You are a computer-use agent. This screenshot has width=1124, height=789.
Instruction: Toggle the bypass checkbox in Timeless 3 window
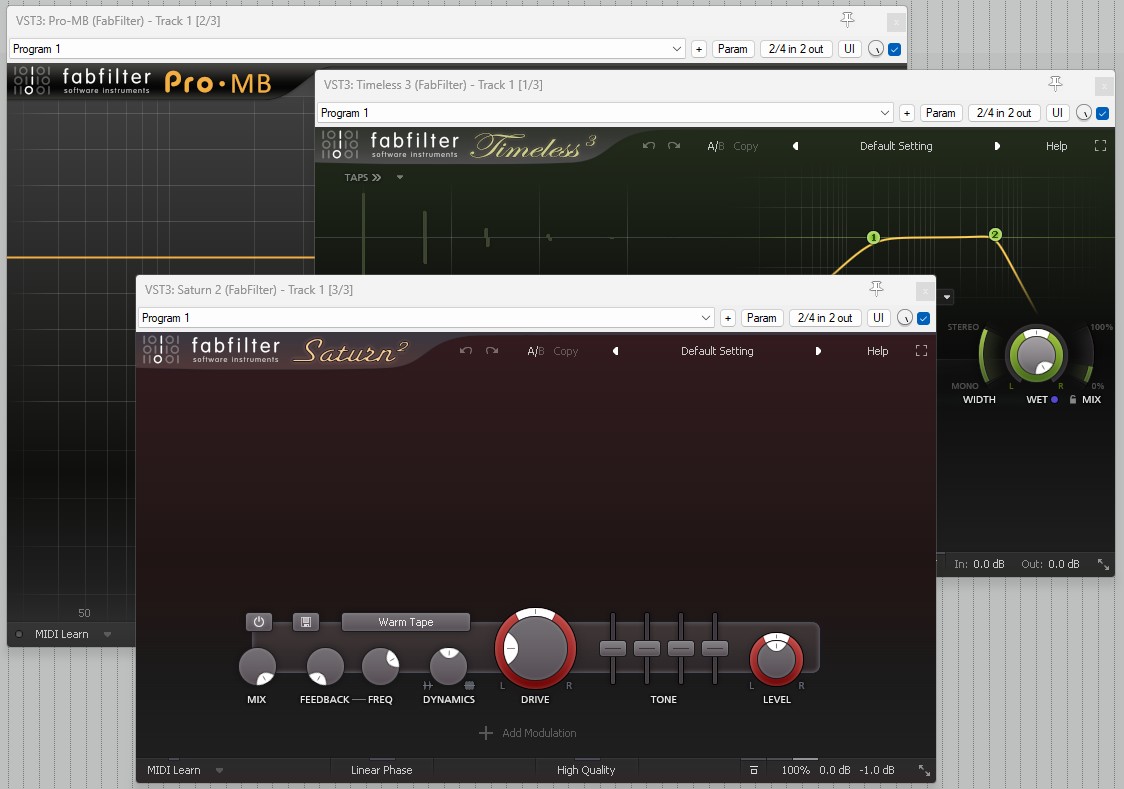coord(1102,113)
